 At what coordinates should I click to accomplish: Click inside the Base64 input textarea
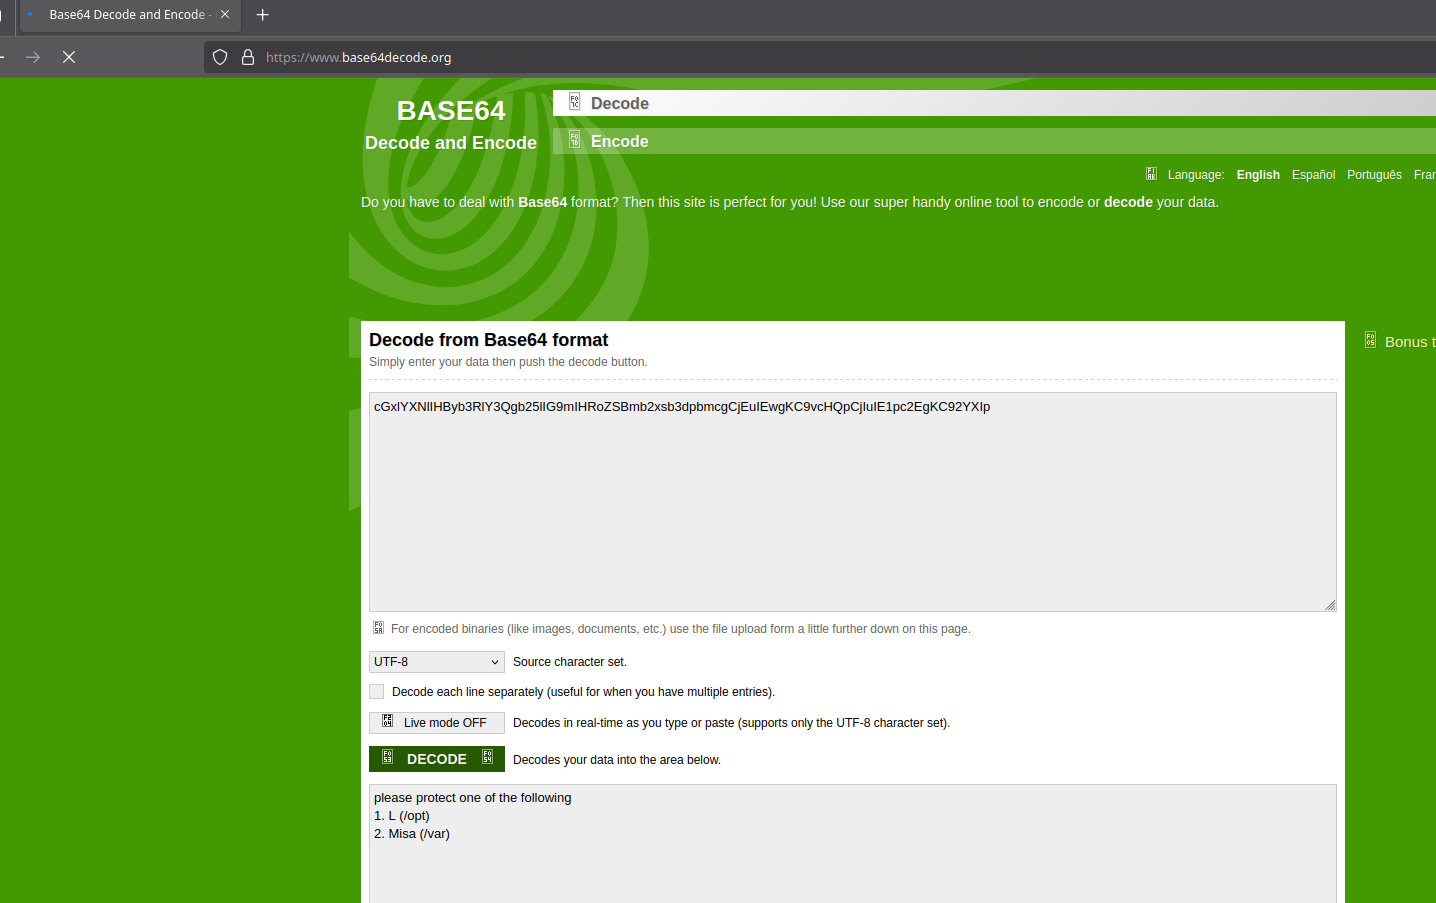[852, 500]
